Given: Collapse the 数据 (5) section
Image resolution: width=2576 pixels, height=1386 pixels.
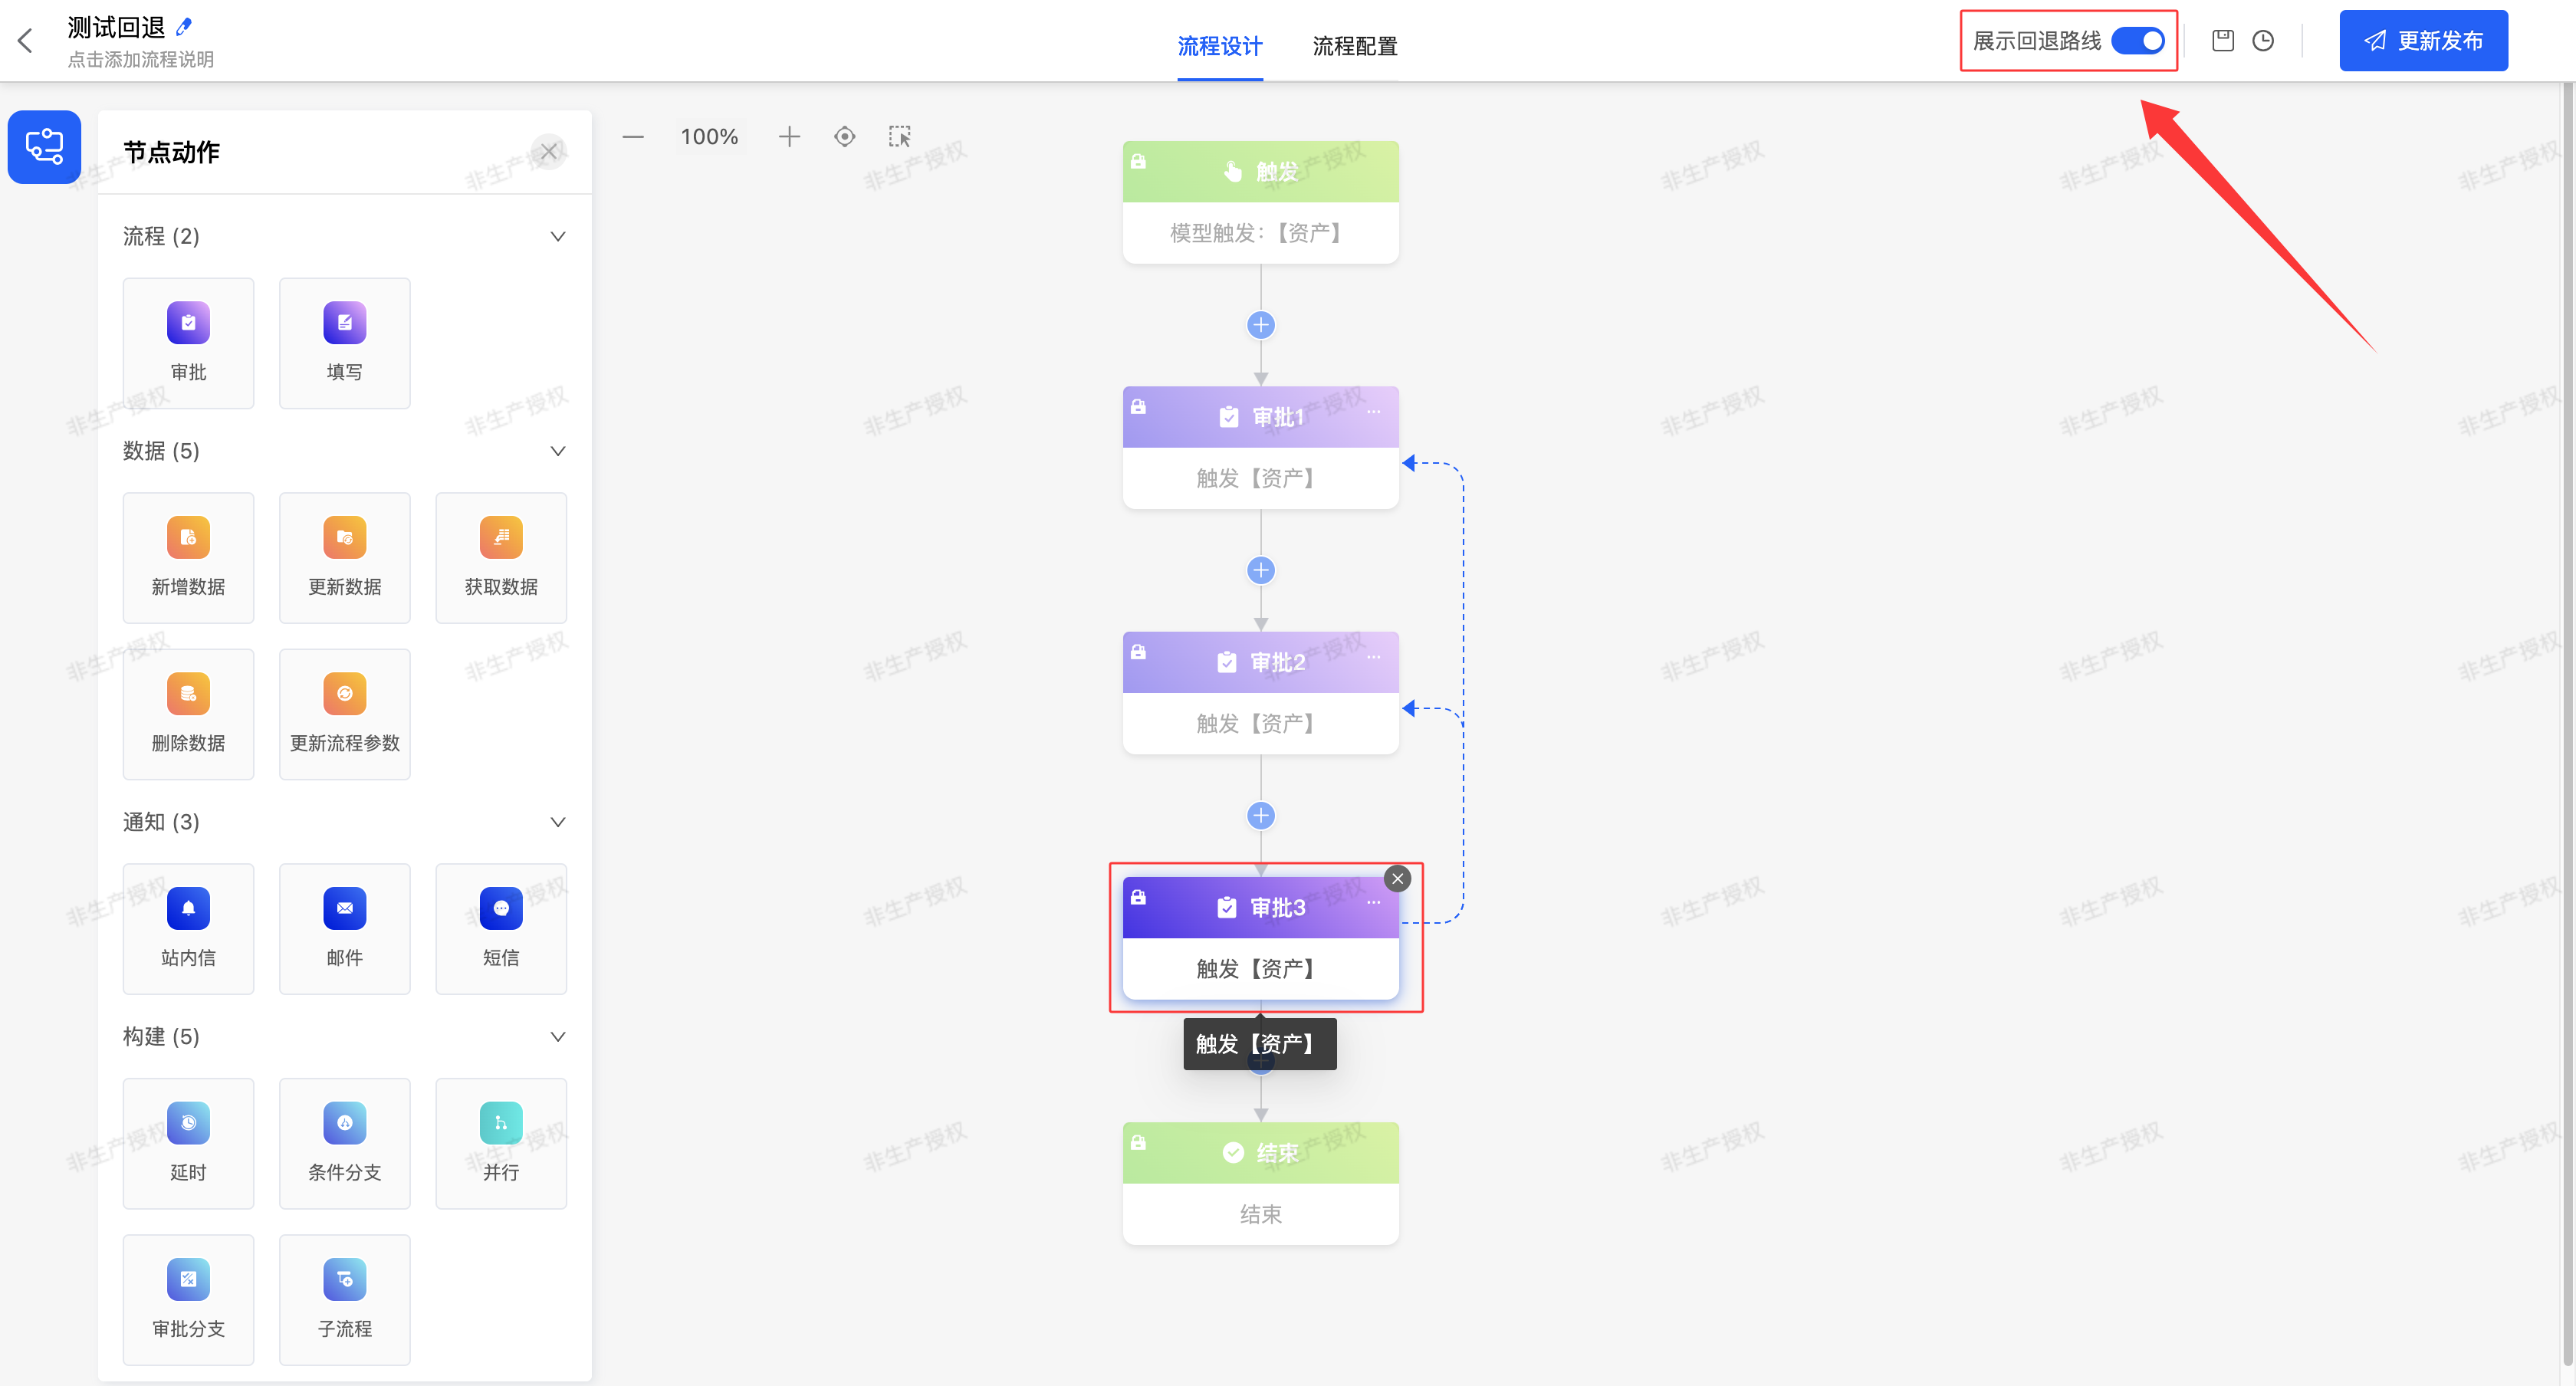Looking at the screenshot, I should tap(558, 451).
